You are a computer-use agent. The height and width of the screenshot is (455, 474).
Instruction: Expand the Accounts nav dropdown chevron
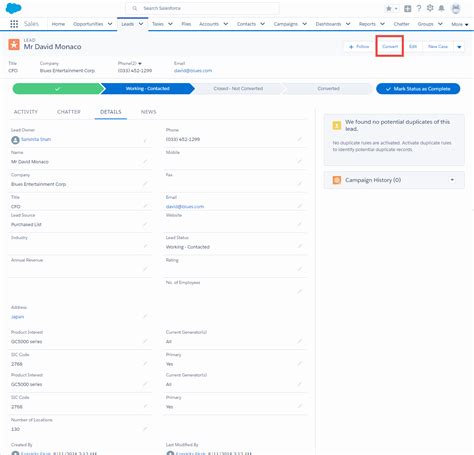[226, 24]
